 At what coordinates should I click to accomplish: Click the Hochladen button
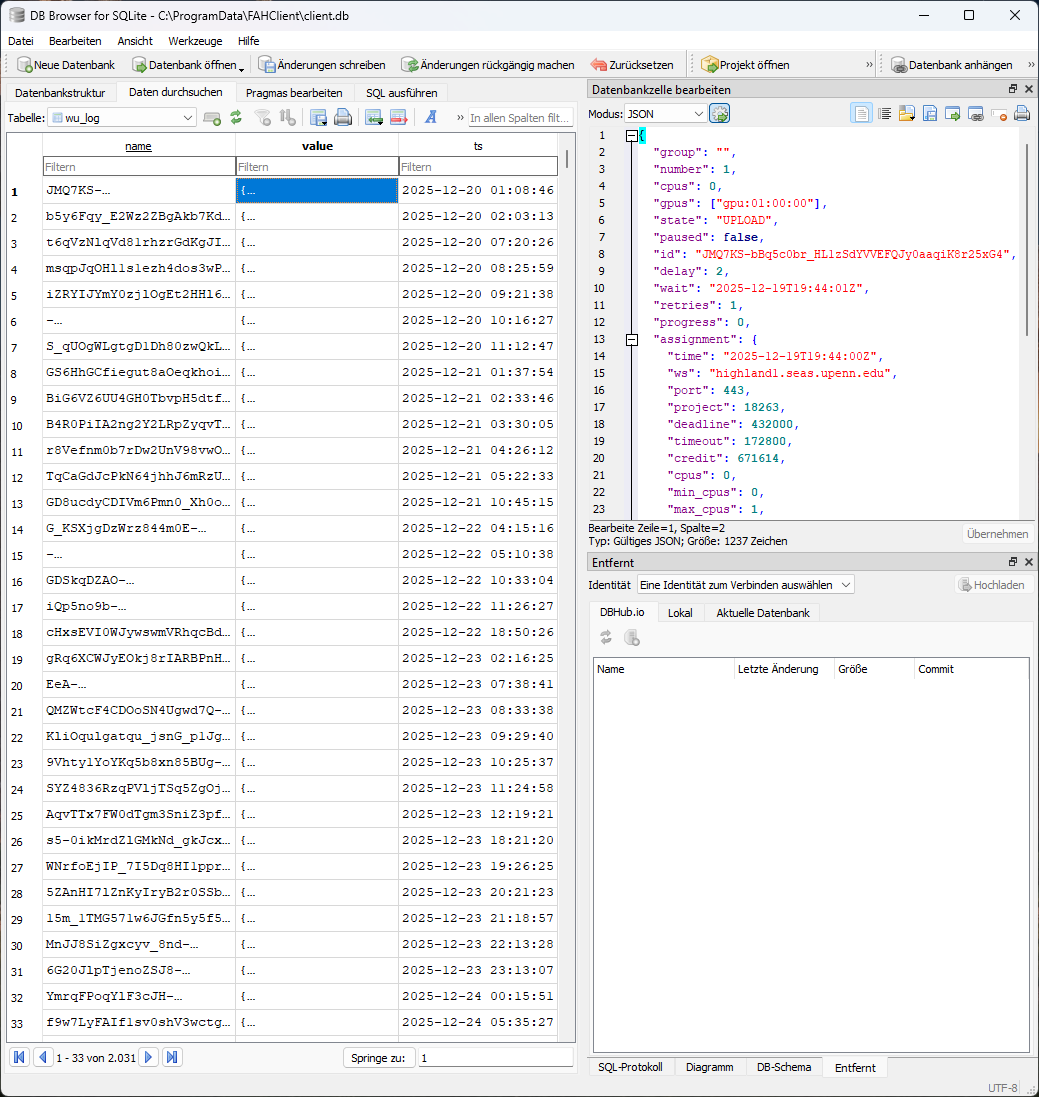[x=992, y=585]
